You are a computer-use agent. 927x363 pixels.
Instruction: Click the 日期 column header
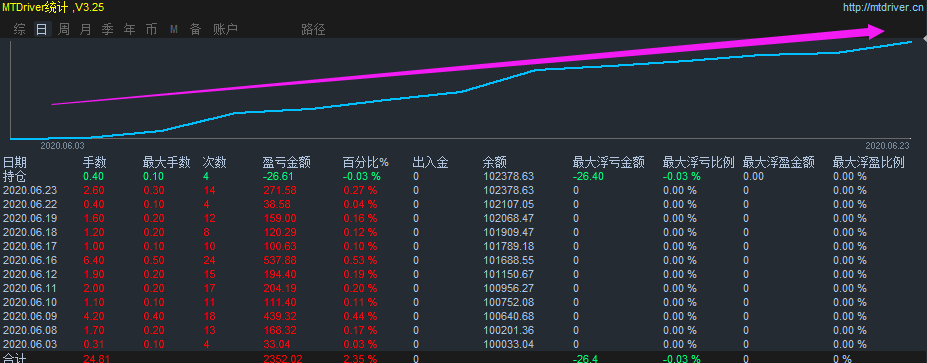click(x=15, y=163)
